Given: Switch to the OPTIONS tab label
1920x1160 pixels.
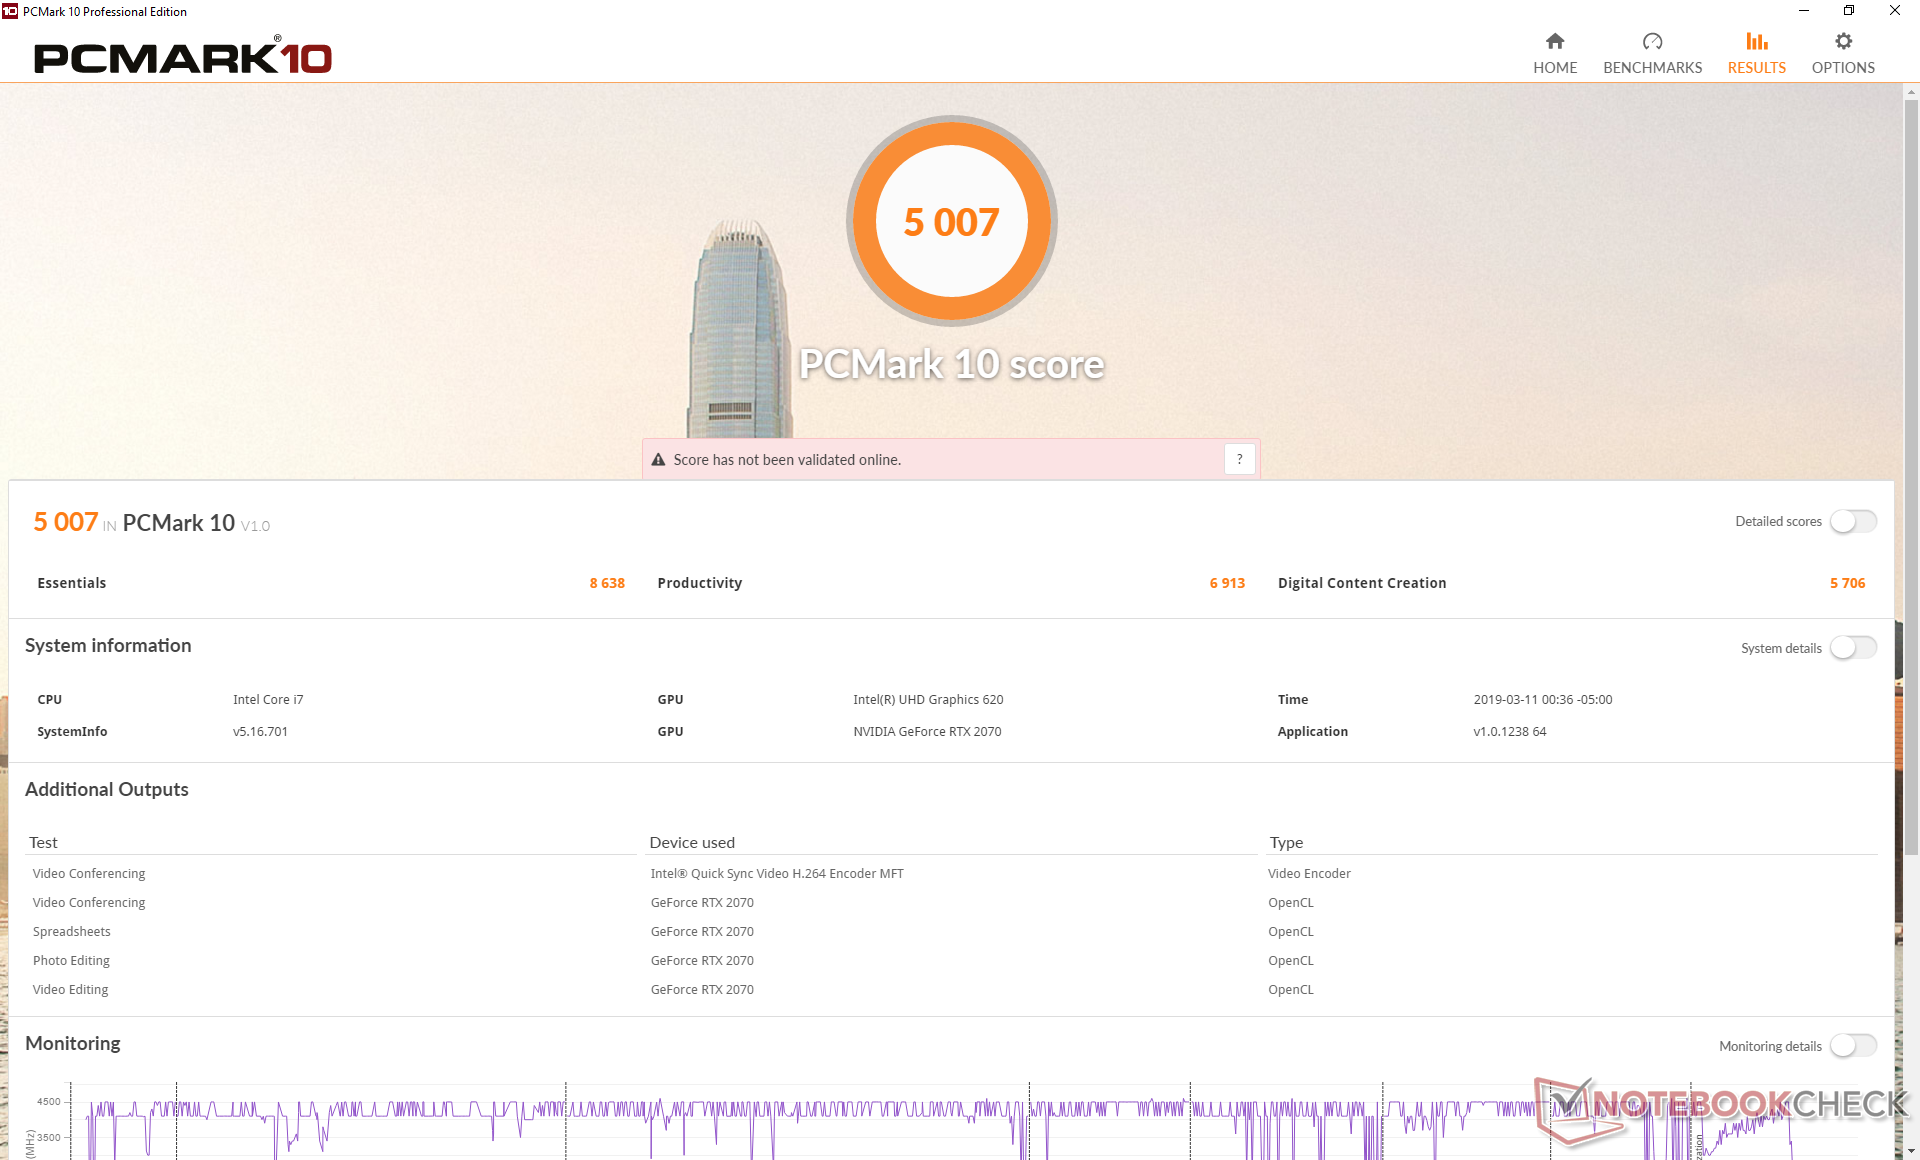Looking at the screenshot, I should pos(1843,68).
